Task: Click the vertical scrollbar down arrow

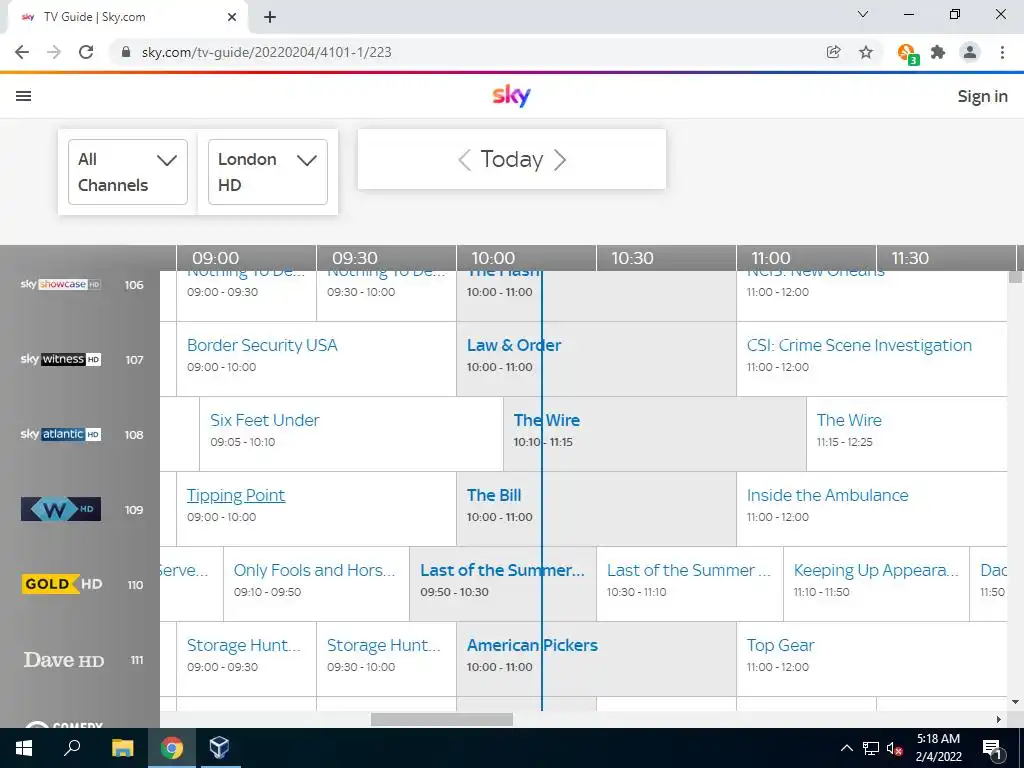Action: coord(1016,703)
